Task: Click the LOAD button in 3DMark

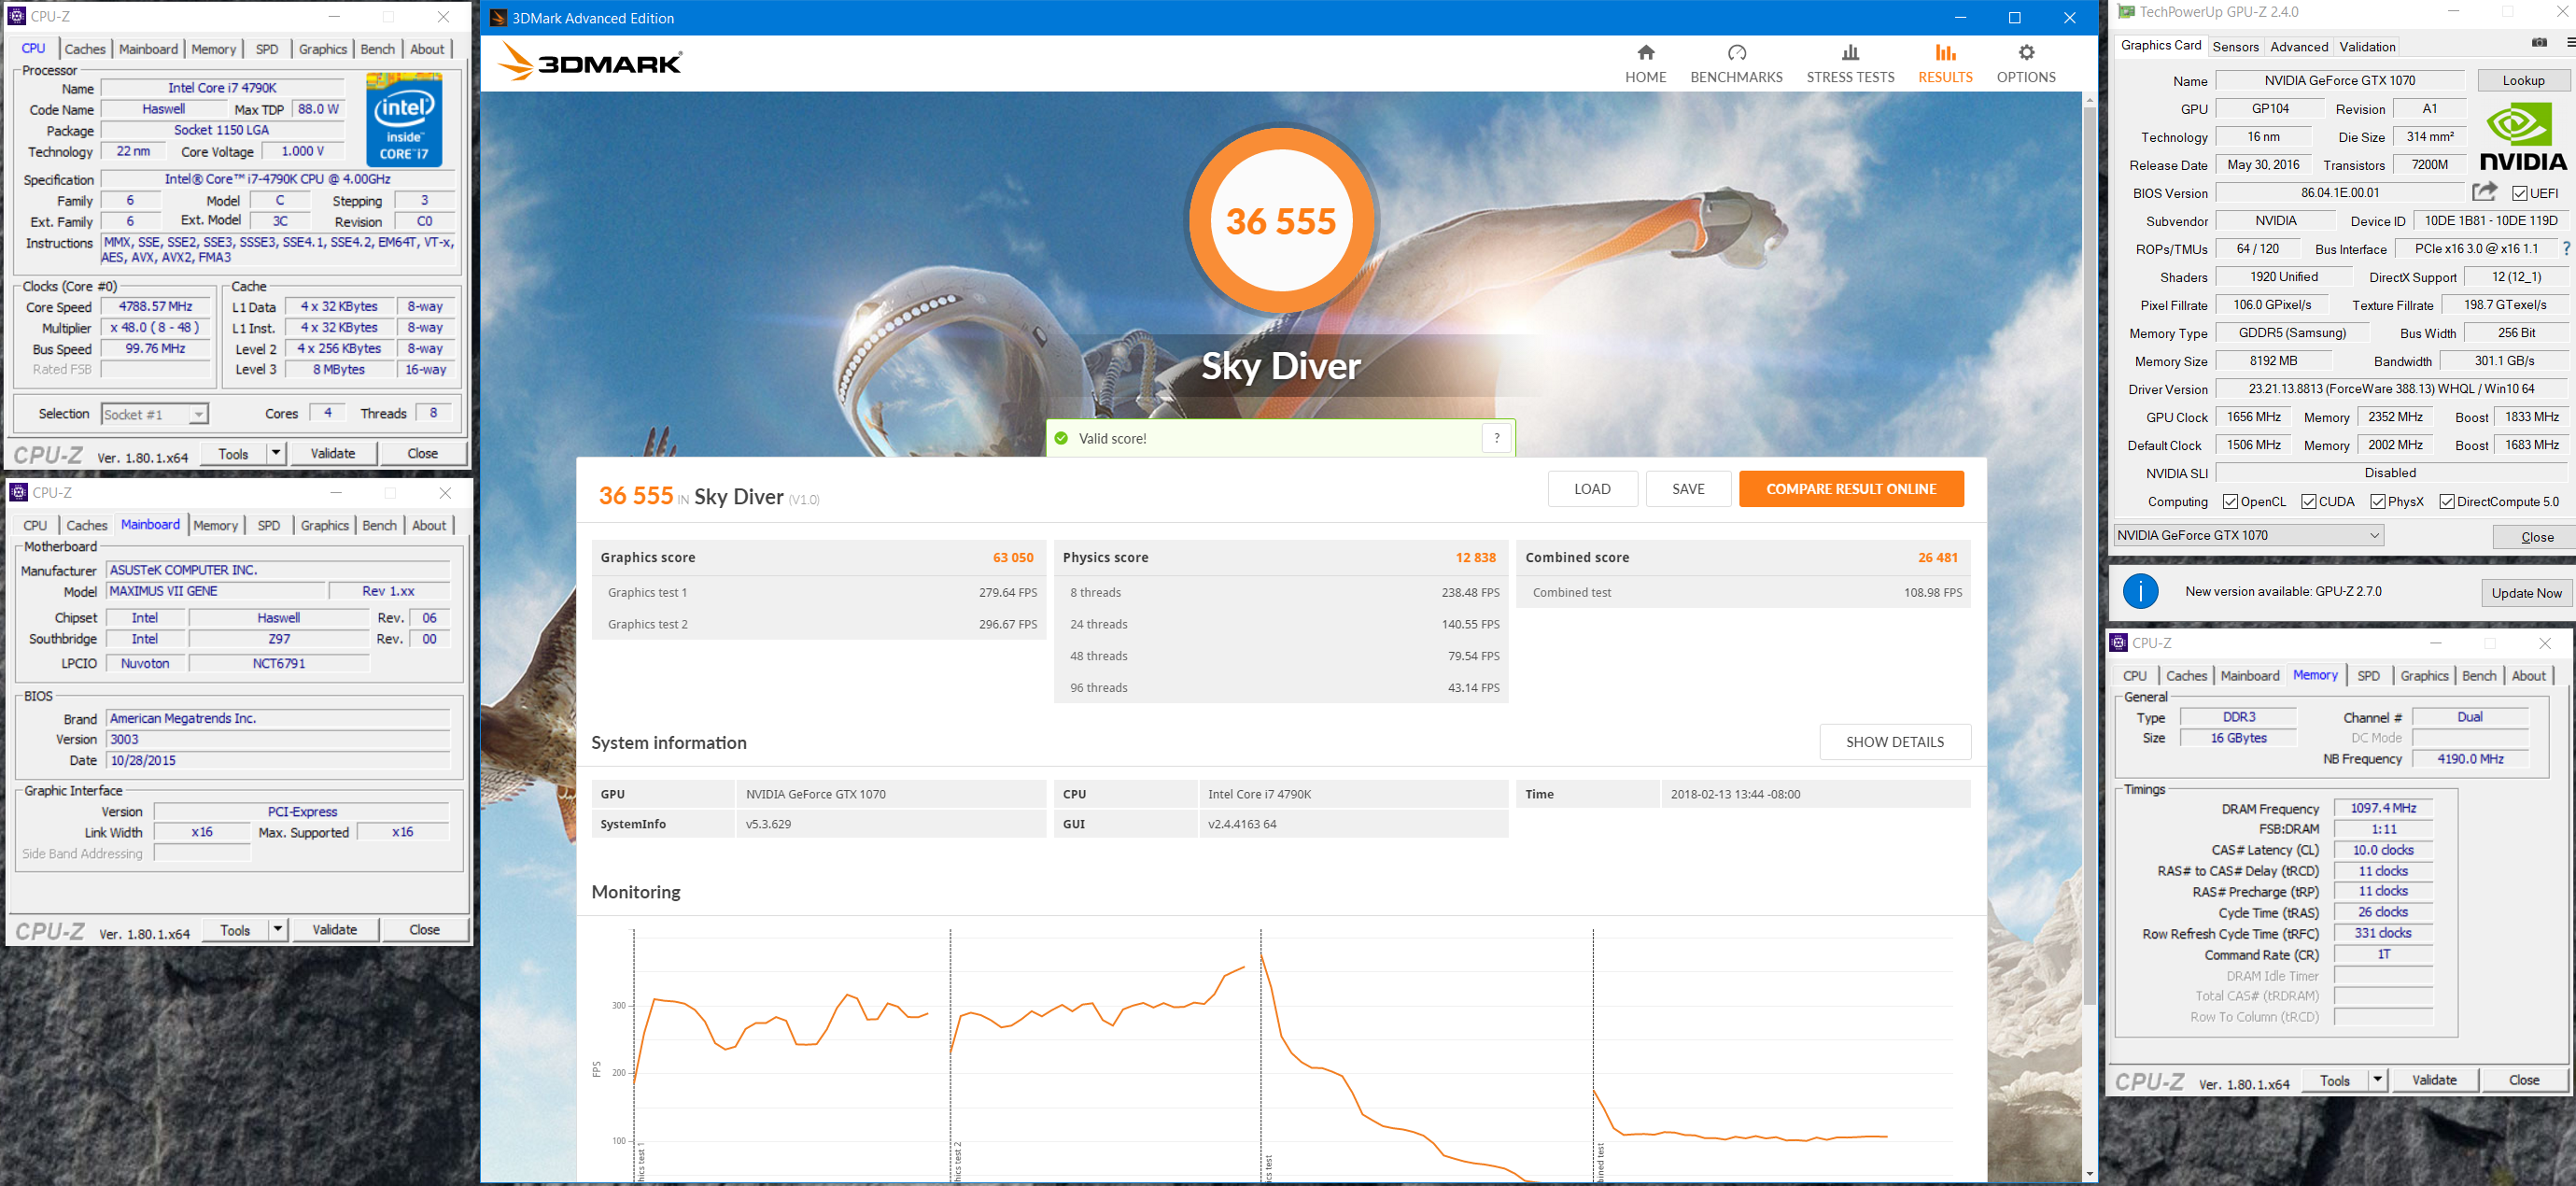Action: [1592, 489]
